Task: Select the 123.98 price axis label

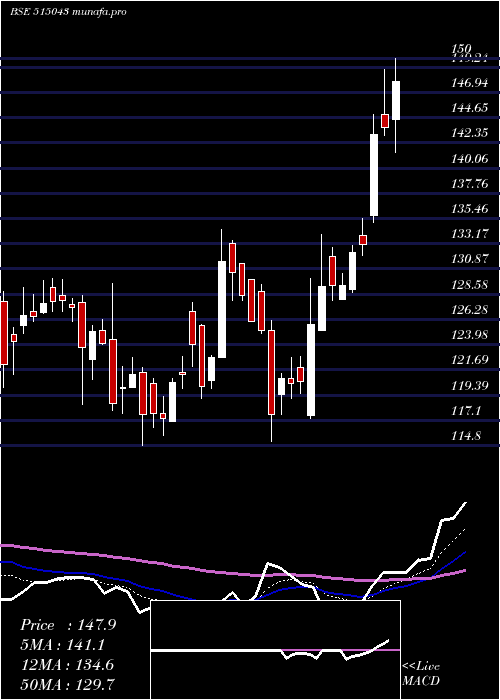Action: tap(470, 334)
